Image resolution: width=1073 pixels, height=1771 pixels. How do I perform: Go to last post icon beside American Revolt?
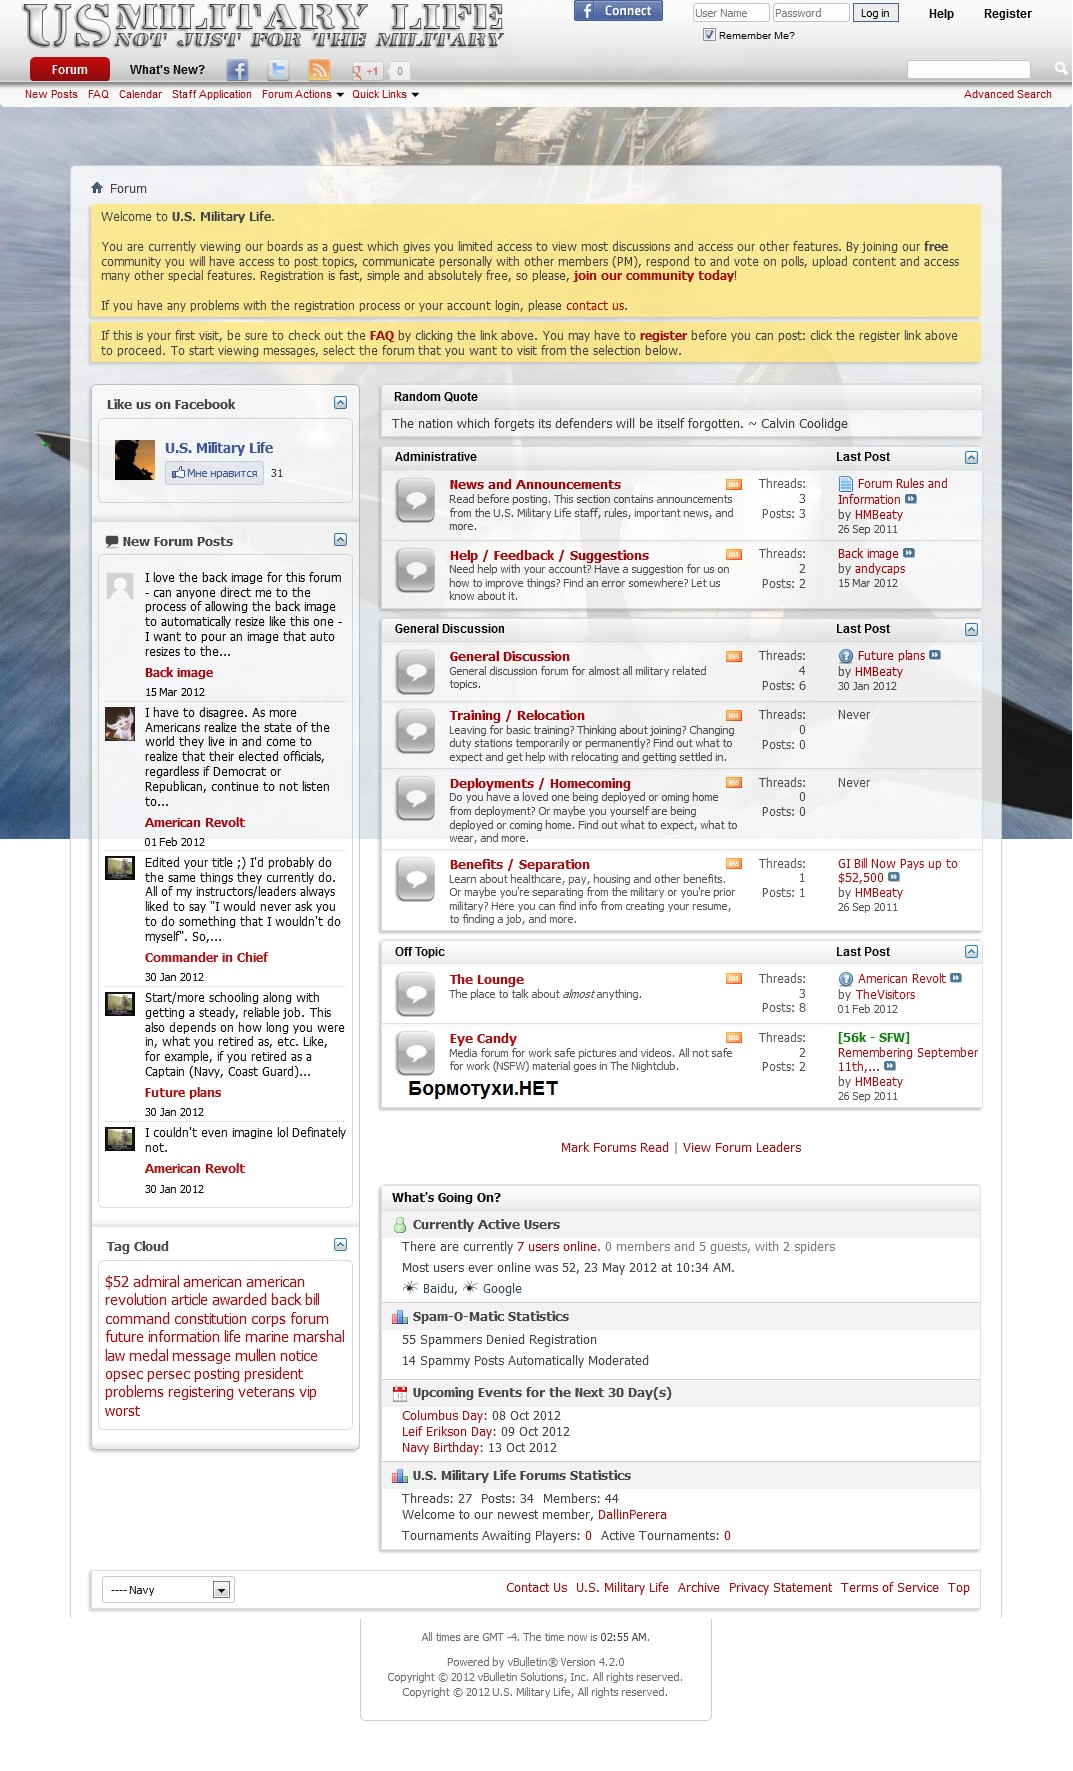click(x=956, y=978)
